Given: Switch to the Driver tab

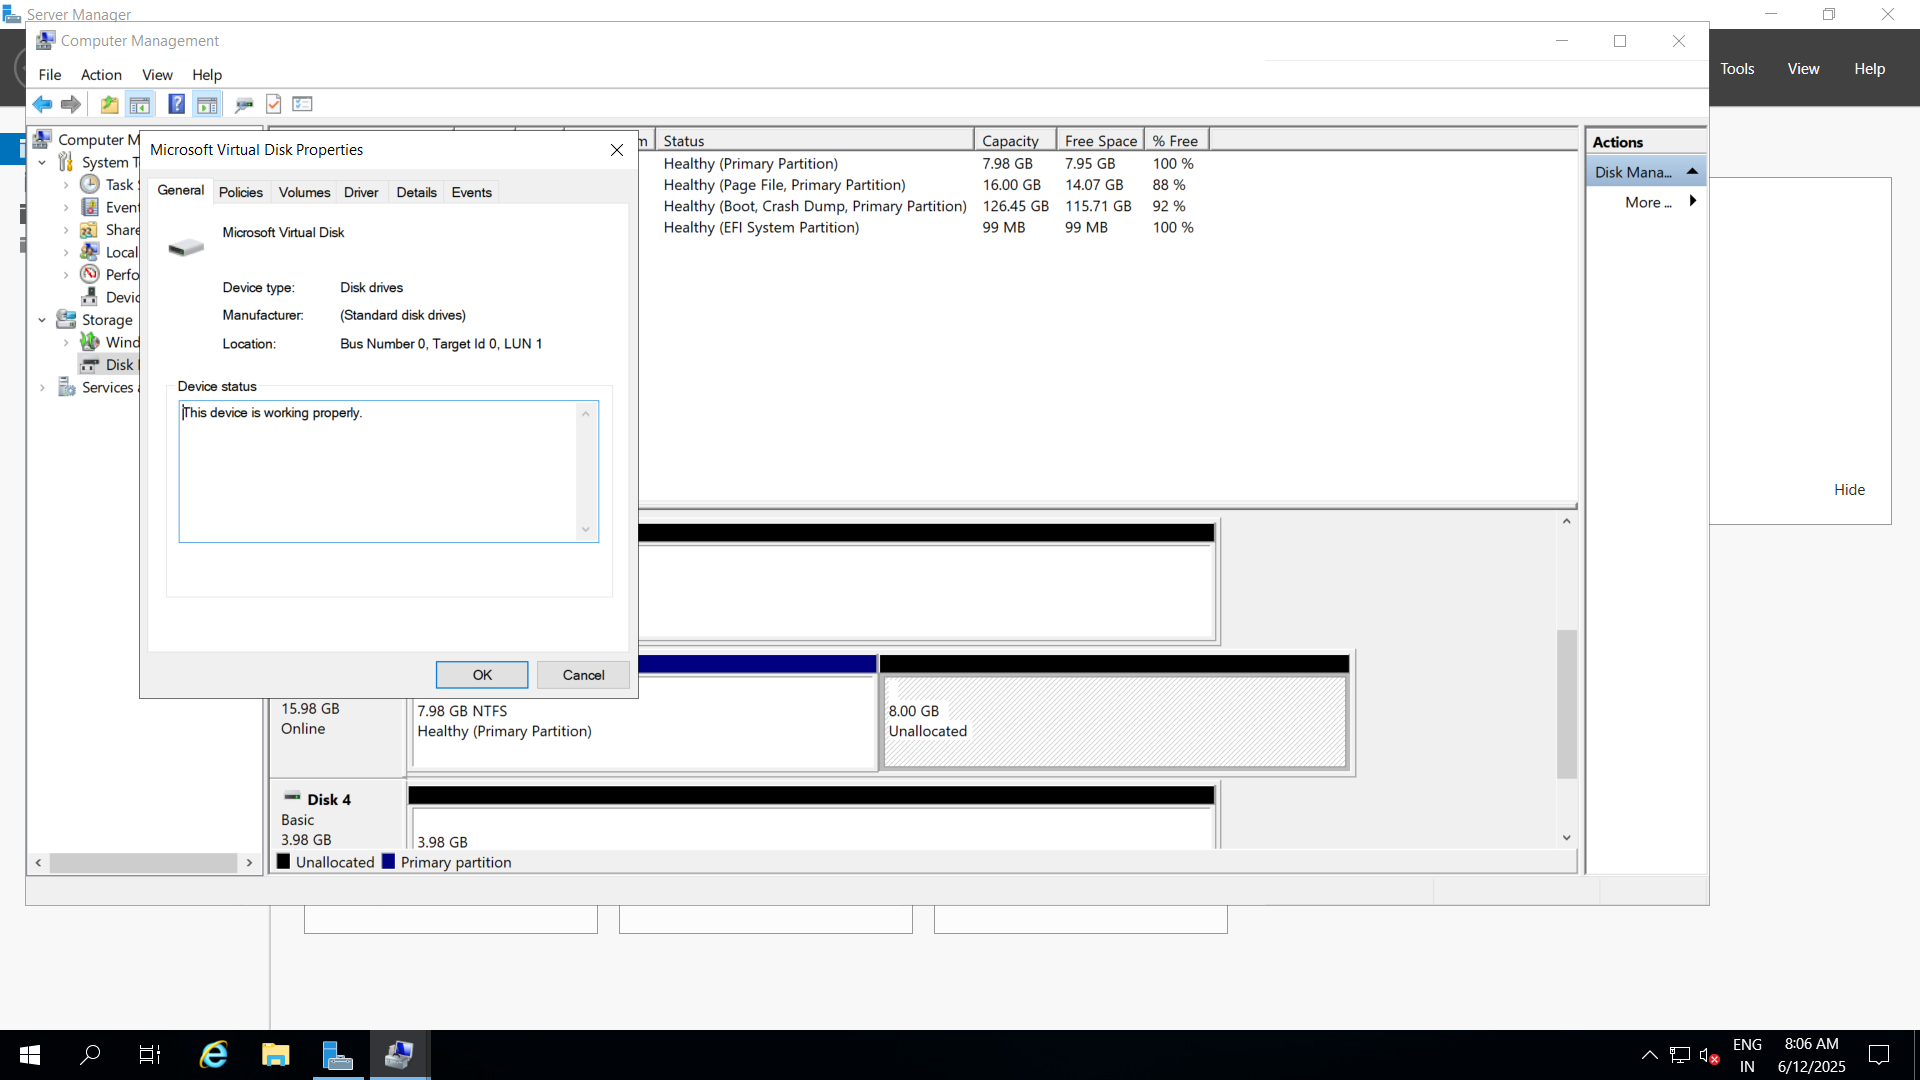Looking at the screenshot, I should (x=361, y=192).
